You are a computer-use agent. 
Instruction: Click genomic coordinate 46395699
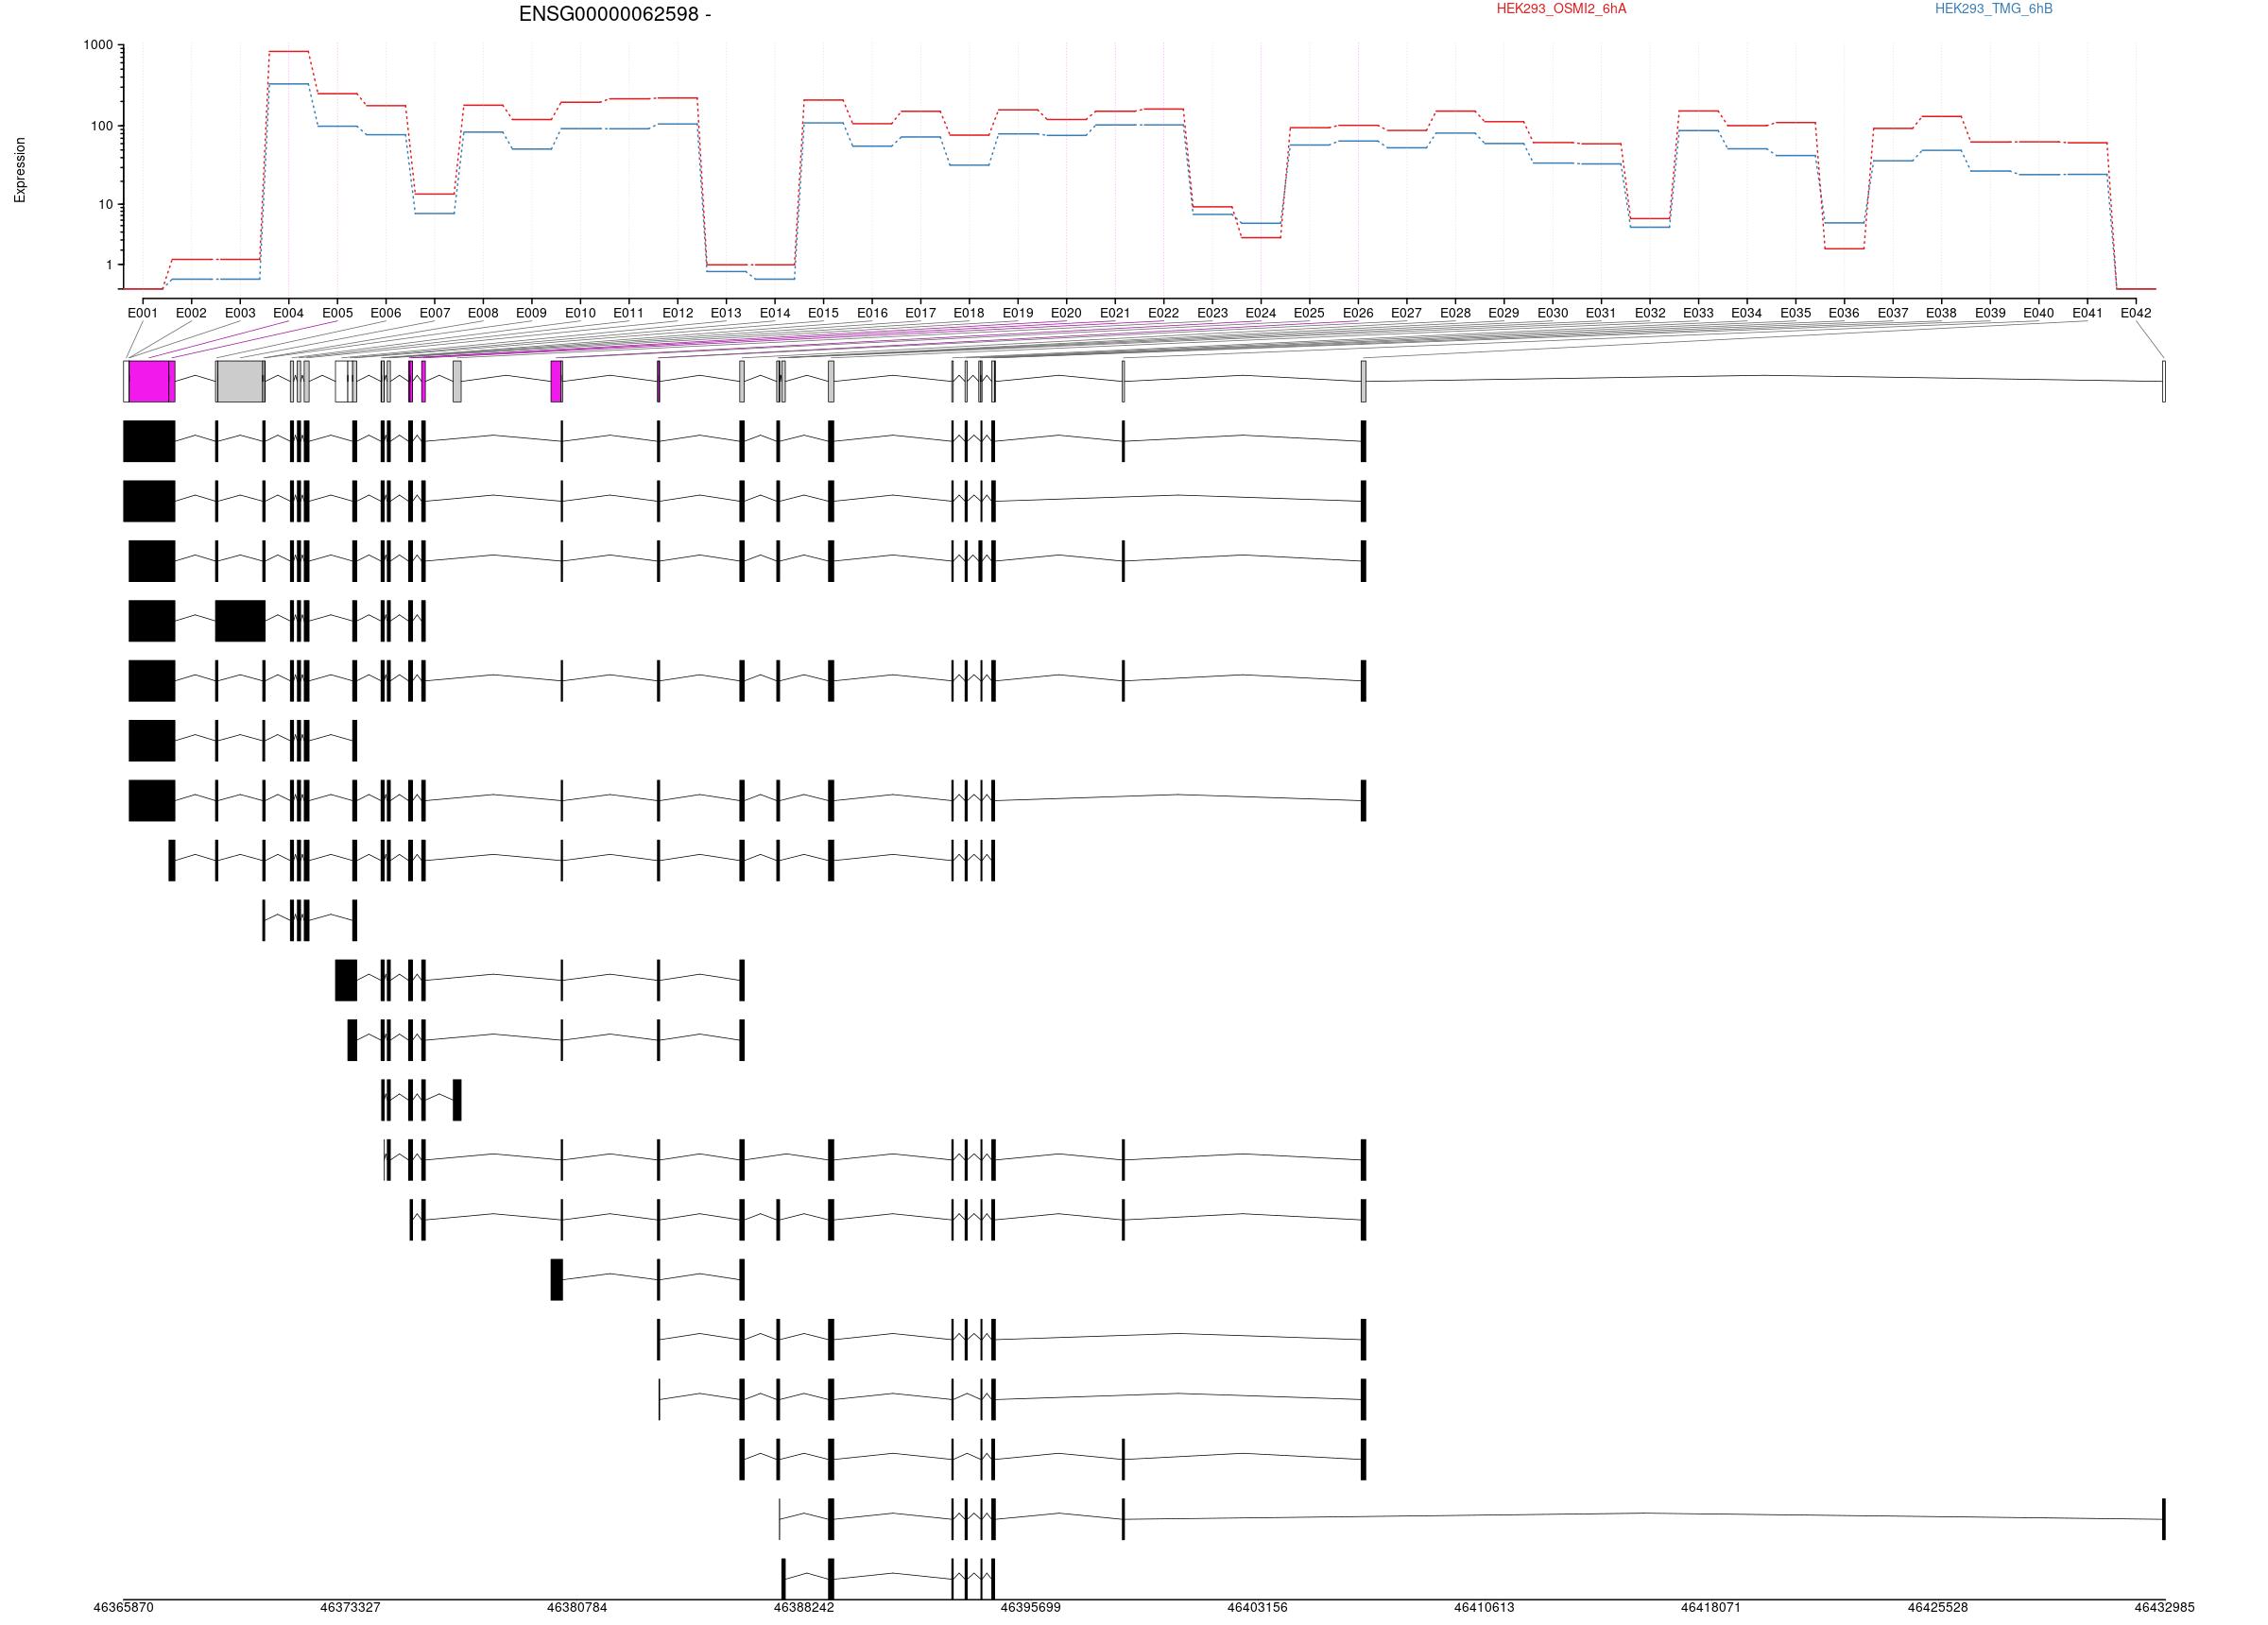pos(1031,1608)
